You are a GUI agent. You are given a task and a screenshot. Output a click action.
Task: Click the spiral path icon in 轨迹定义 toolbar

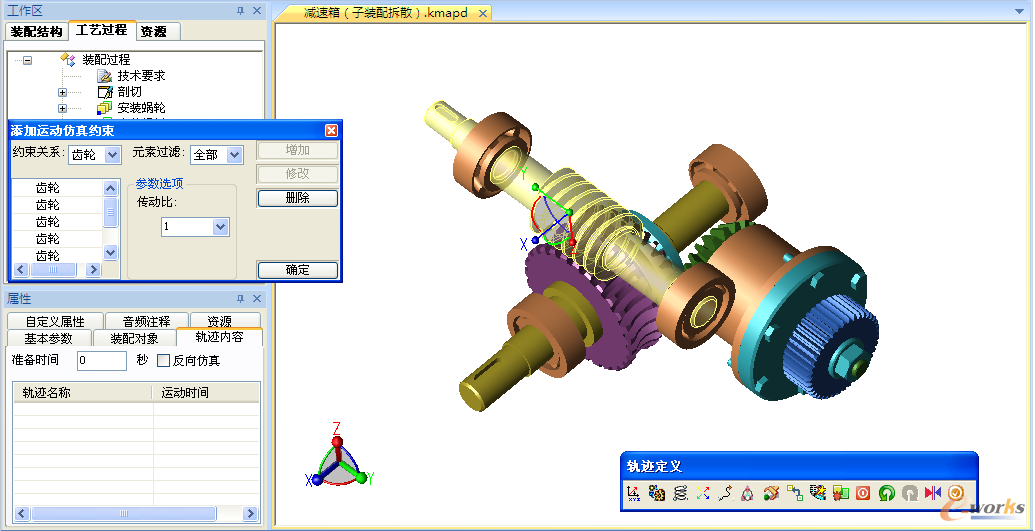tap(680, 493)
